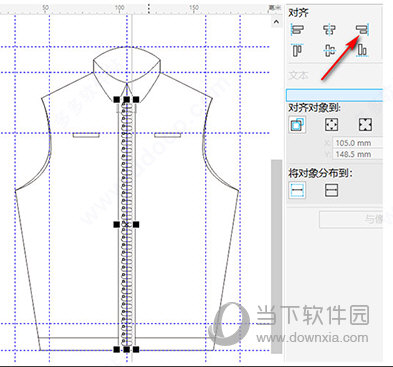
Task: Click the canvas scroll up arrow
Action: (276, 22)
